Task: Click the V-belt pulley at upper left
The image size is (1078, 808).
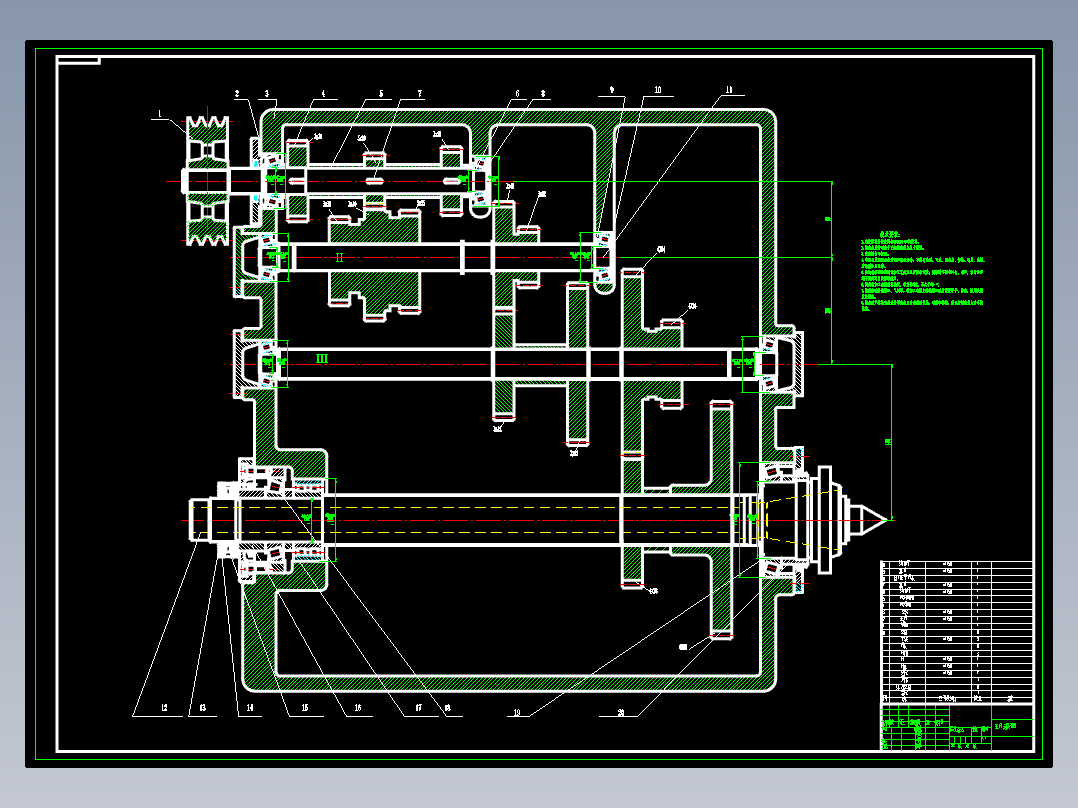Action: pos(207,182)
